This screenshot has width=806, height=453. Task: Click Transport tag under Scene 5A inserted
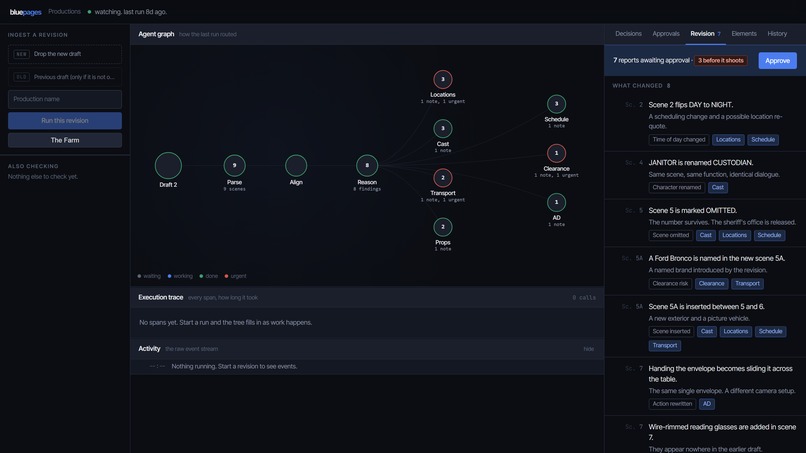pyautogui.click(x=665, y=346)
